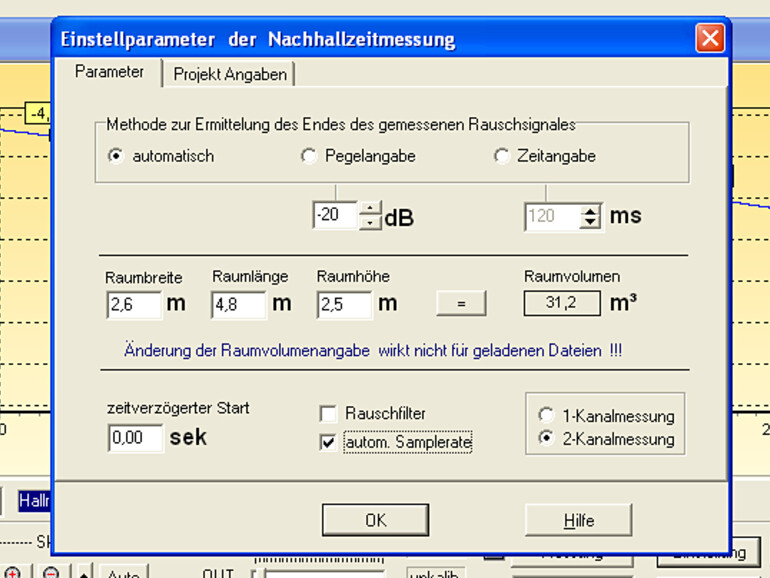The image size is (770, 578).
Task: Close the Einstellparameter dialog
Action: (x=710, y=38)
